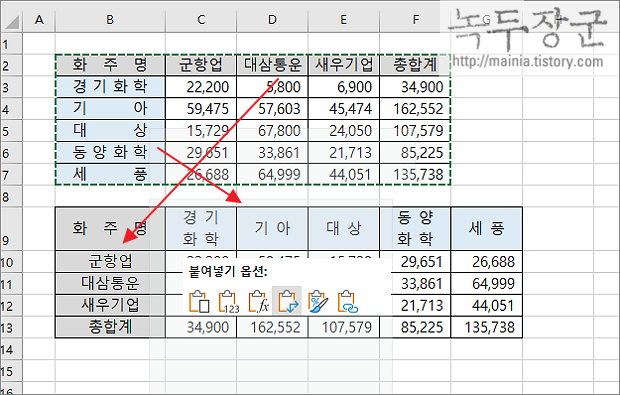Select row 3 header
The image size is (620, 395).
[x=11, y=87]
